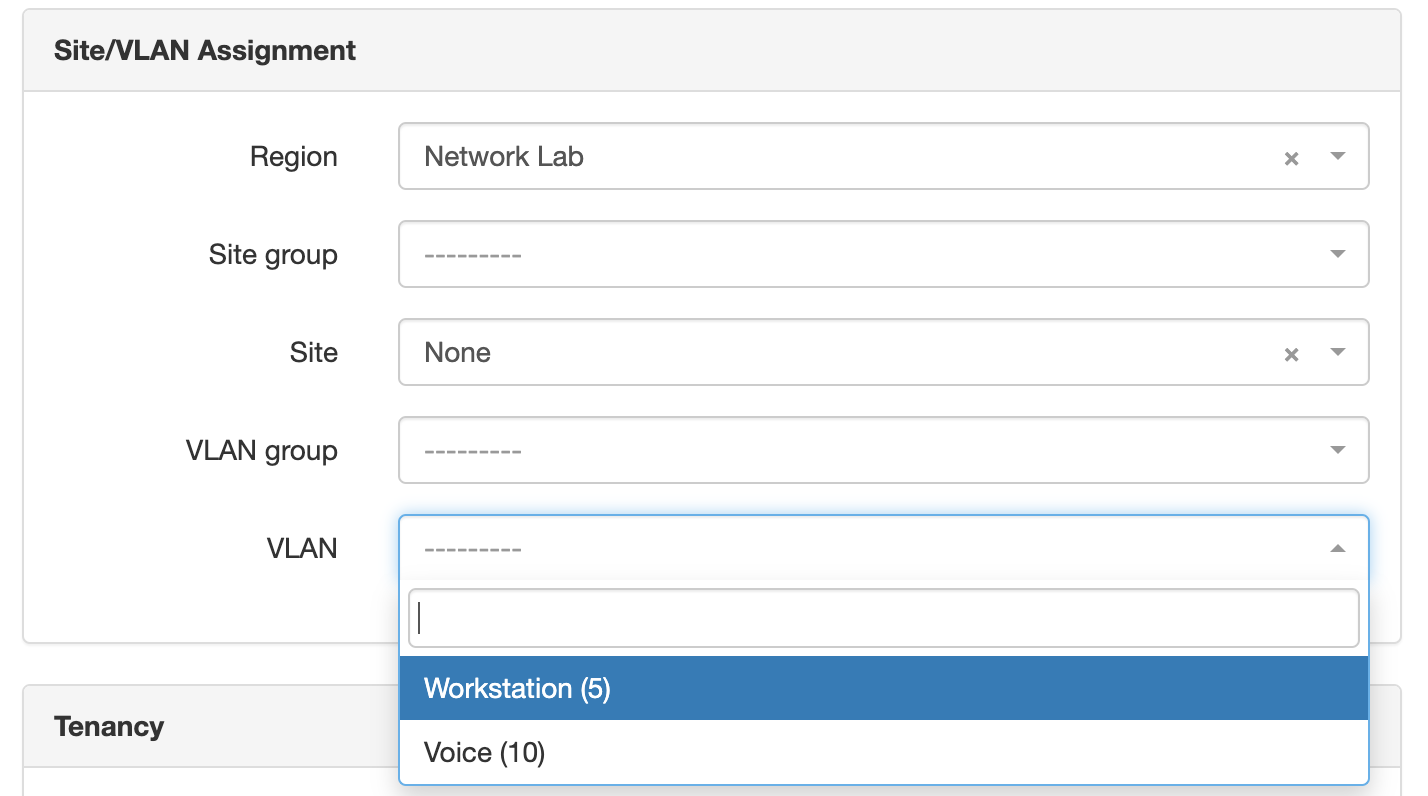This screenshot has width=1428, height=796.
Task: Click the VLAN group empty selection field
Action: coord(884,450)
